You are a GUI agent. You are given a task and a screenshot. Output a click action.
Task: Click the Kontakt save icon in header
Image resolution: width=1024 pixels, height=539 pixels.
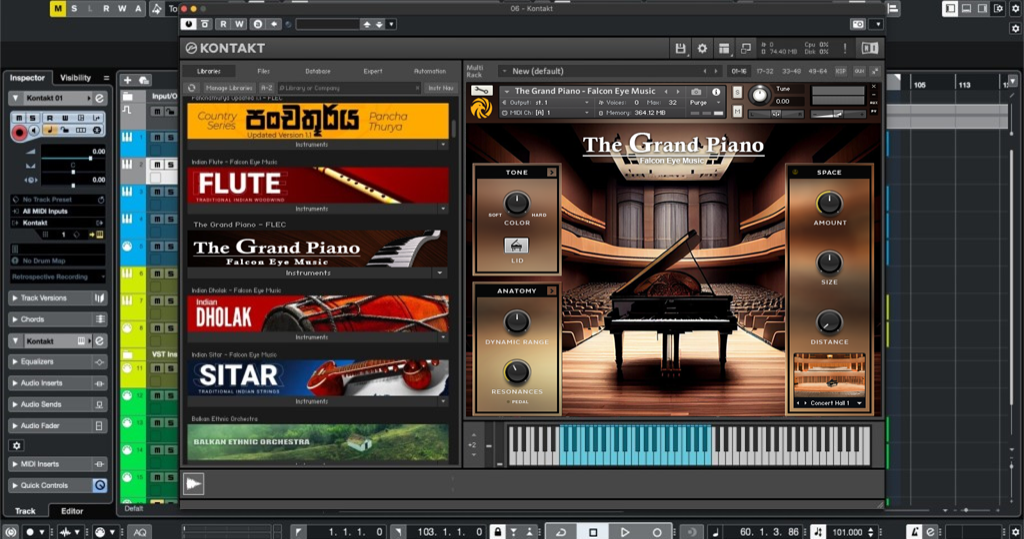click(681, 48)
